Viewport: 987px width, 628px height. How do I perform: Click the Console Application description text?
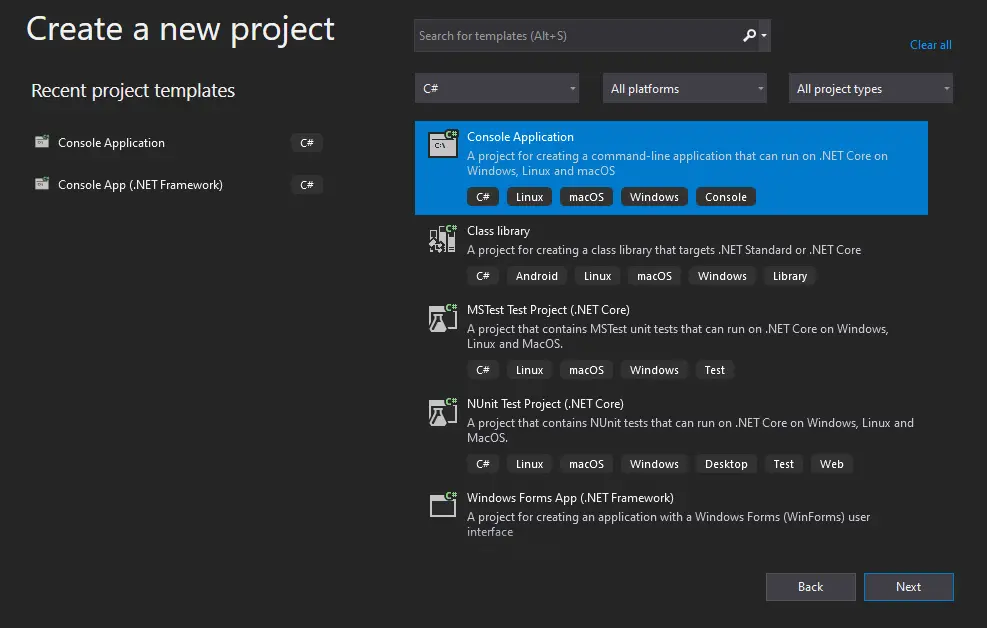click(x=677, y=163)
